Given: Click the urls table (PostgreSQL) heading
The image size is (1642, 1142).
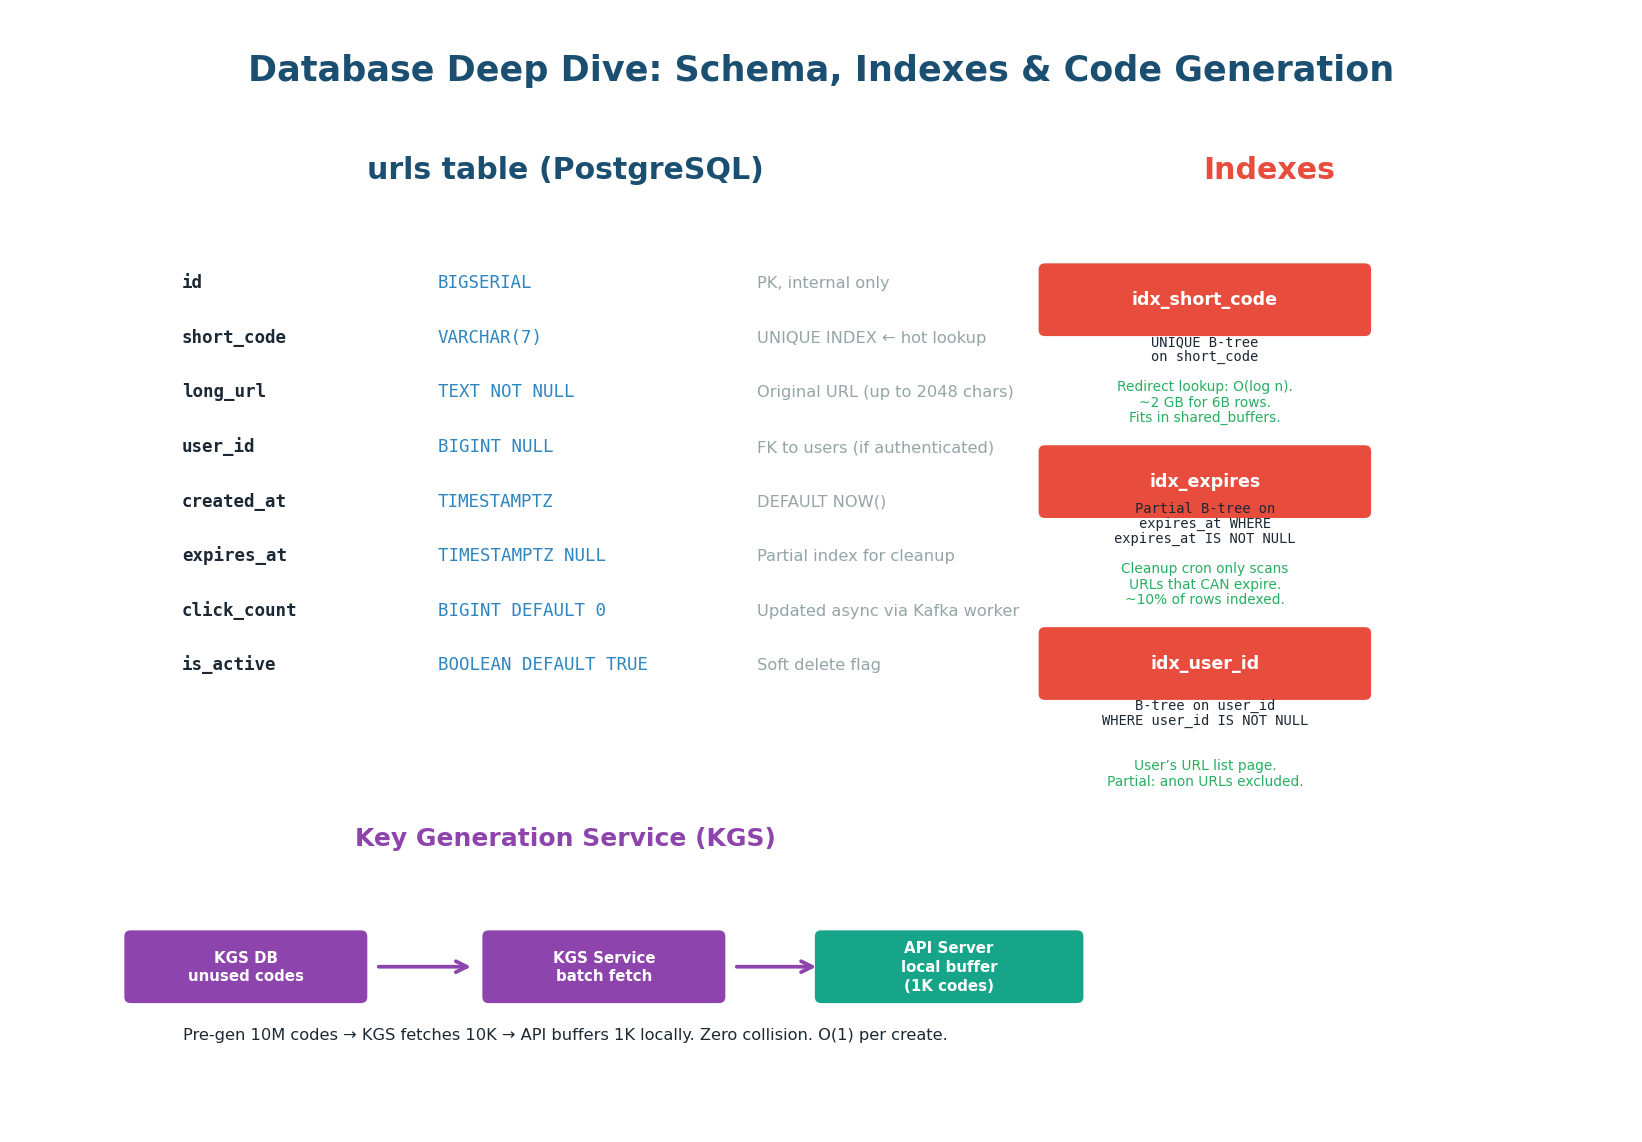Looking at the screenshot, I should pos(566,168).
